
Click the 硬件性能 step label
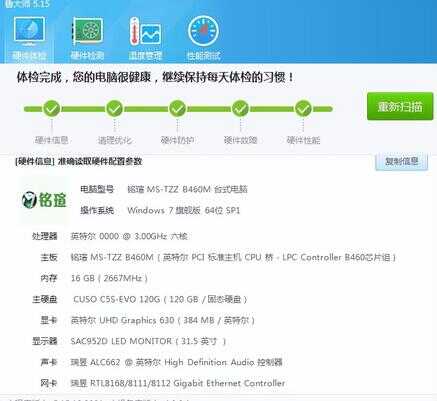click(303, 140)
